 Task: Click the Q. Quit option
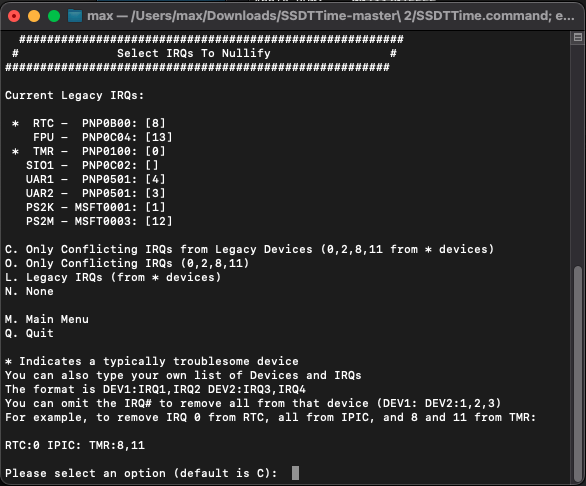pos(29,333)
